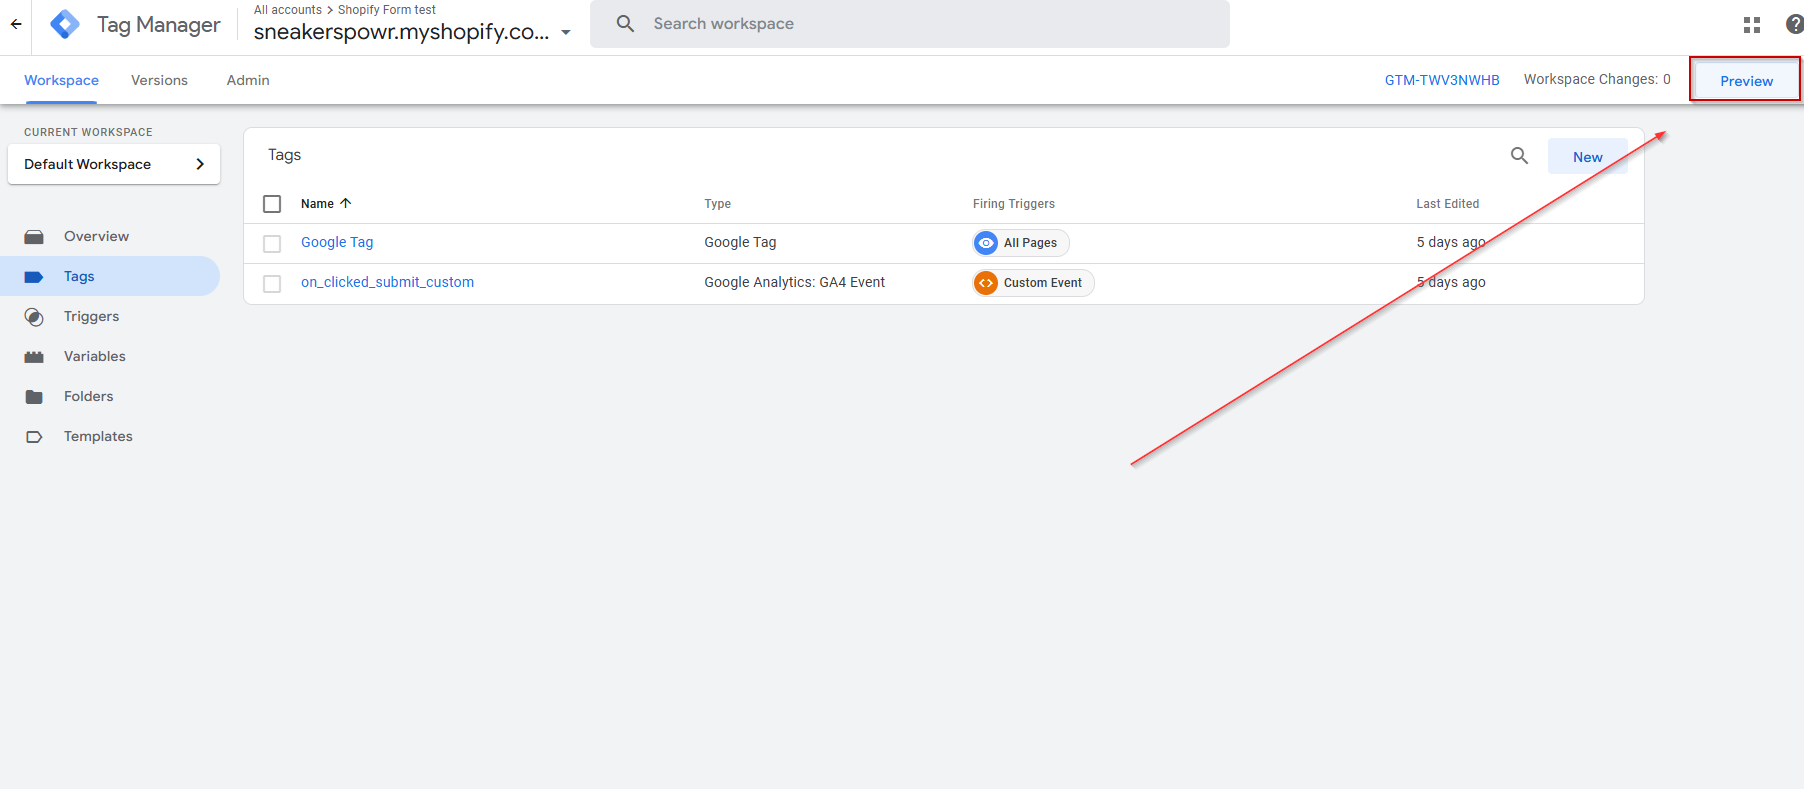Click the back arrow icon

tap(16, 24)
